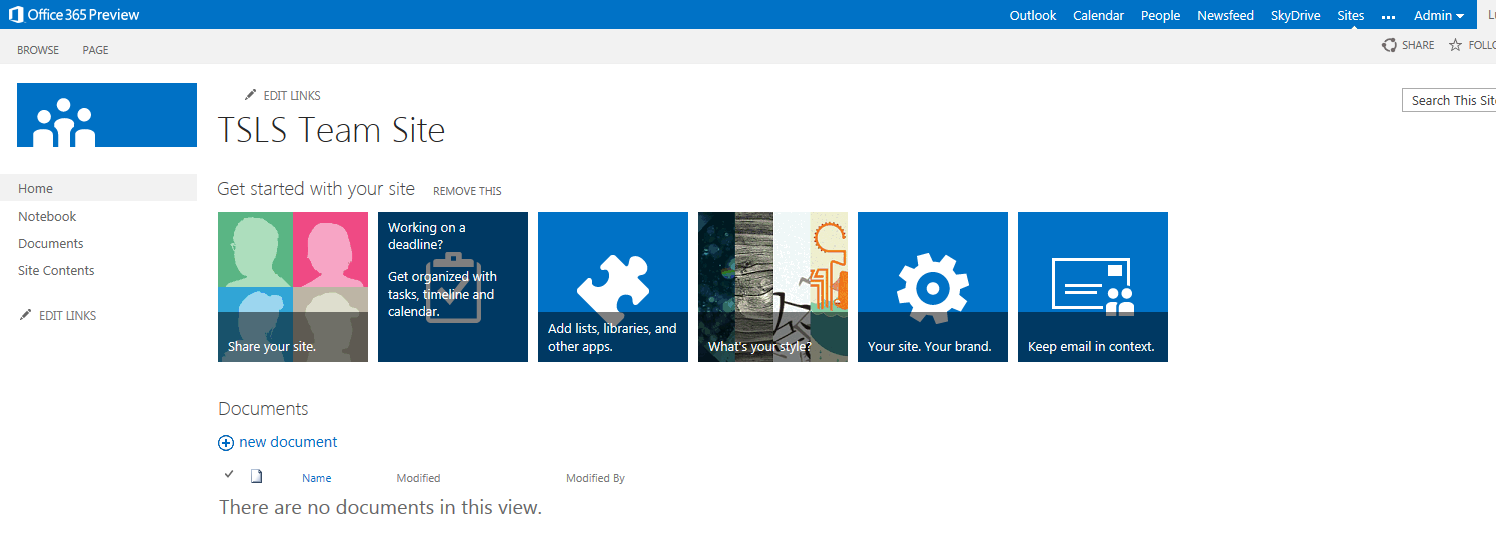
Task: Click the document type column icon
Action: pos(256,476)
